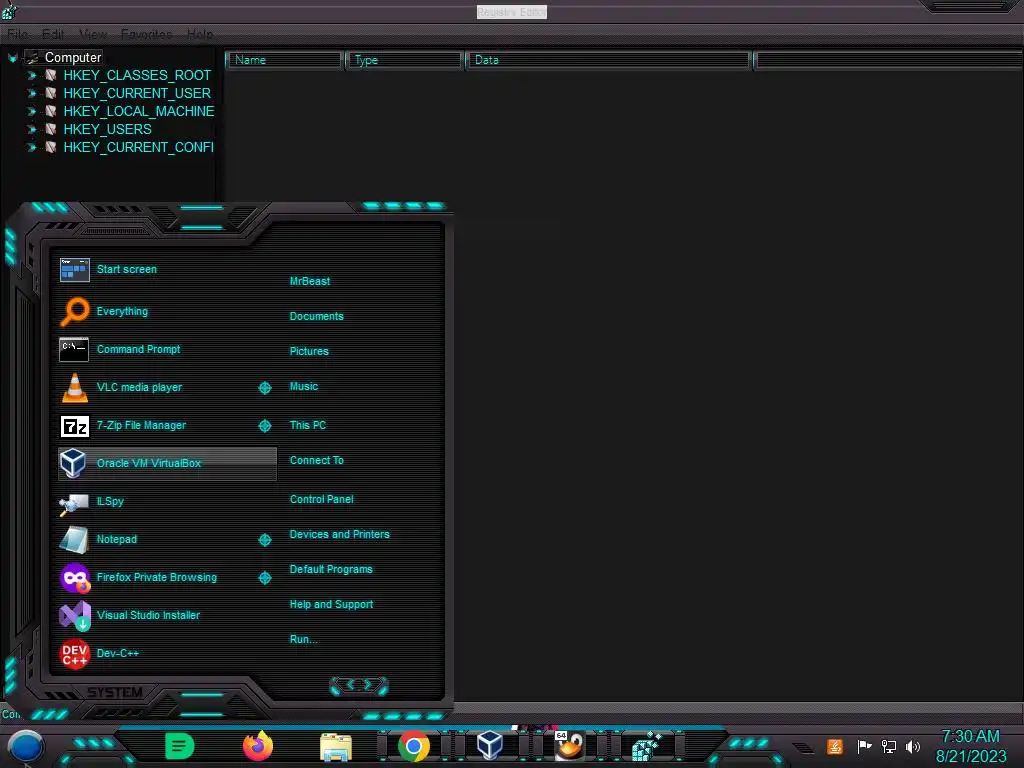Open the 7-Zip File Manager icon
Screen dimensions: 1024x768
tap(74, 426)
